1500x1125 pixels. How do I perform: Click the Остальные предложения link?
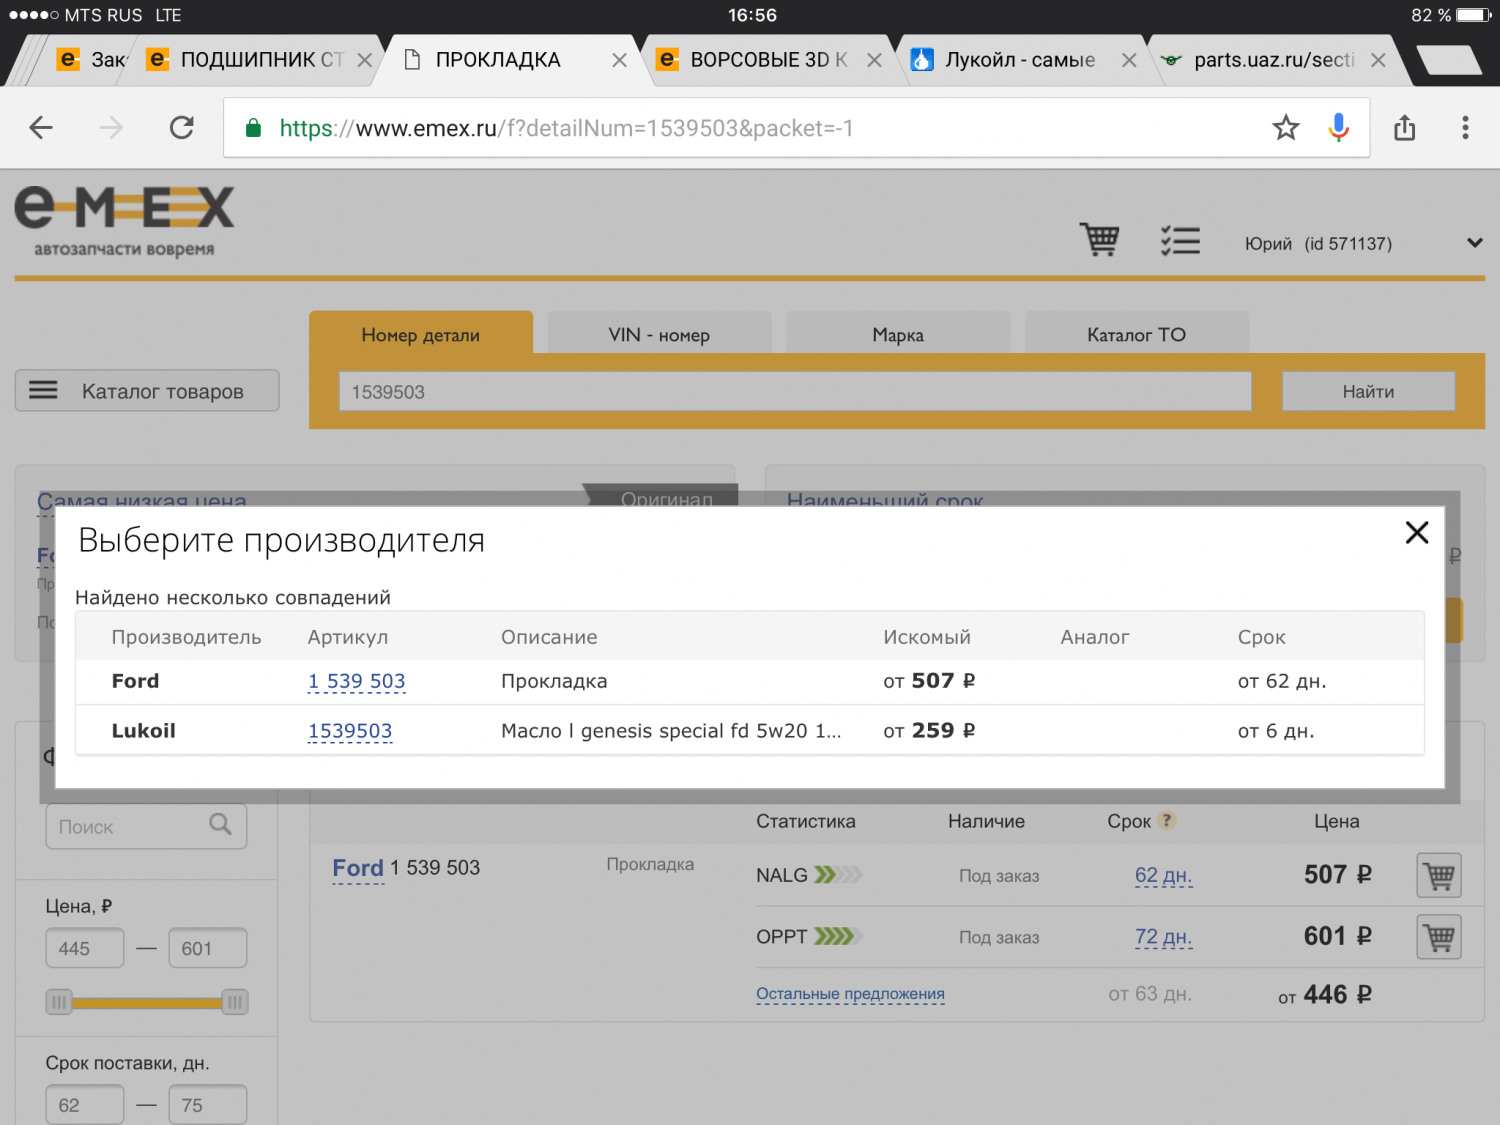(x=850, y=994)
